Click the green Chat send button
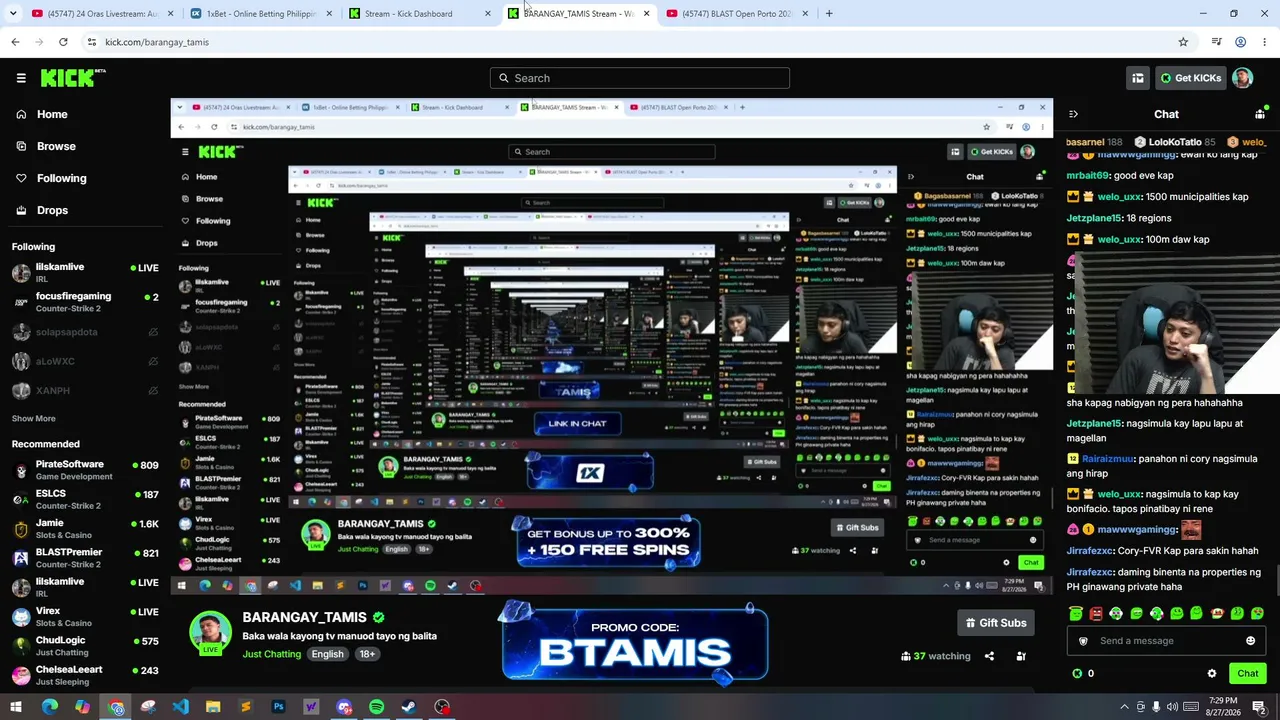The height and width of the screenshot is (720, 1280). click(x=1247, y=673)
